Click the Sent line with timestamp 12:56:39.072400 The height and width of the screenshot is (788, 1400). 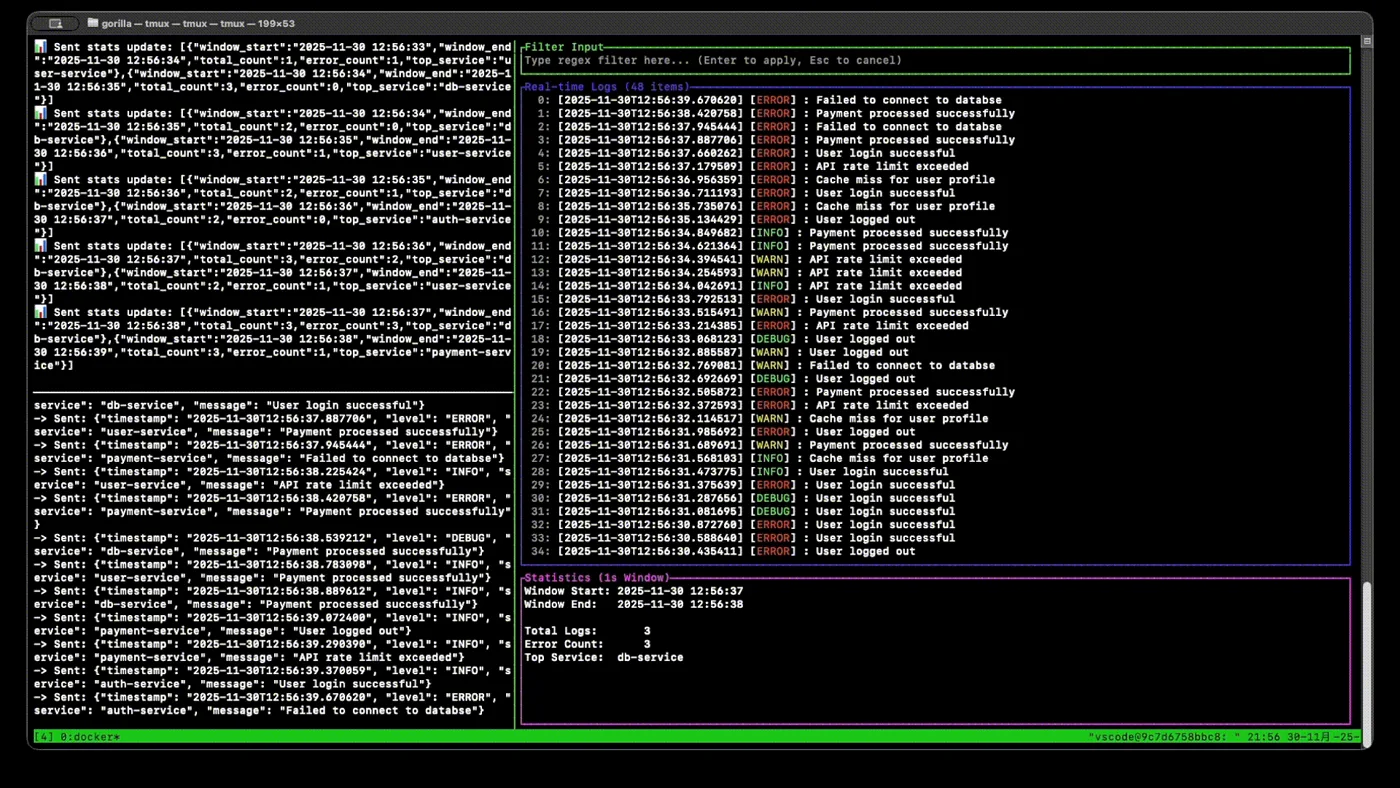click(272, 624)
